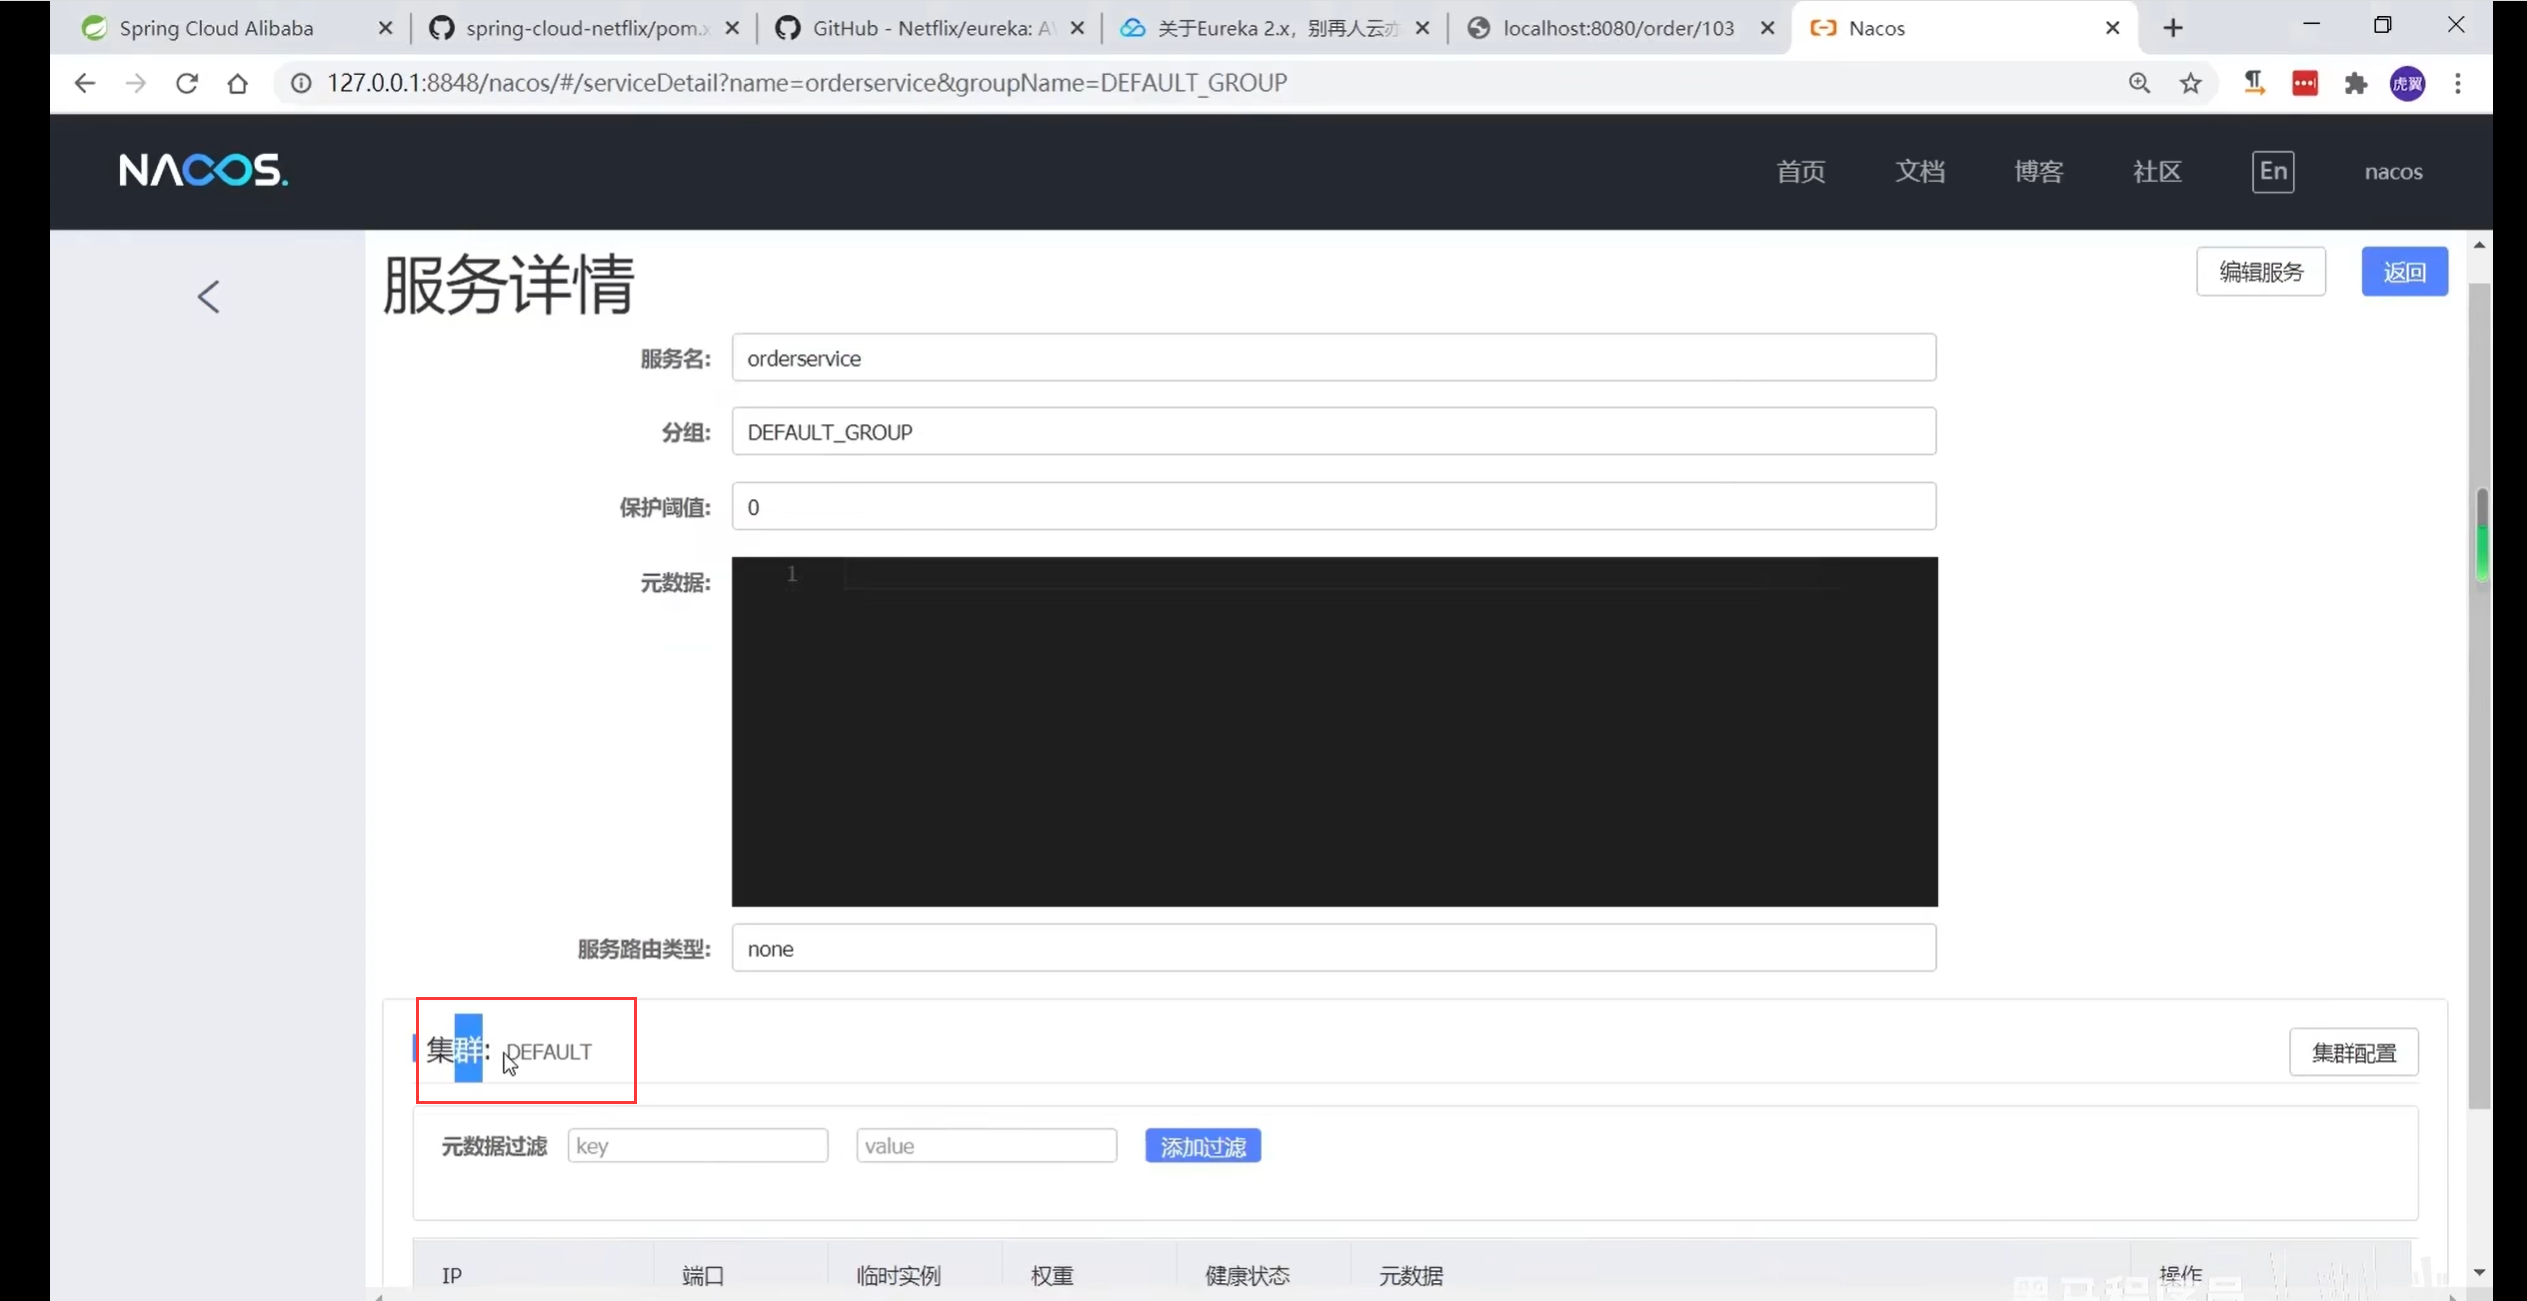
Task: Open Chrome three-dot menu
Action: click(x=2458, y=83)
